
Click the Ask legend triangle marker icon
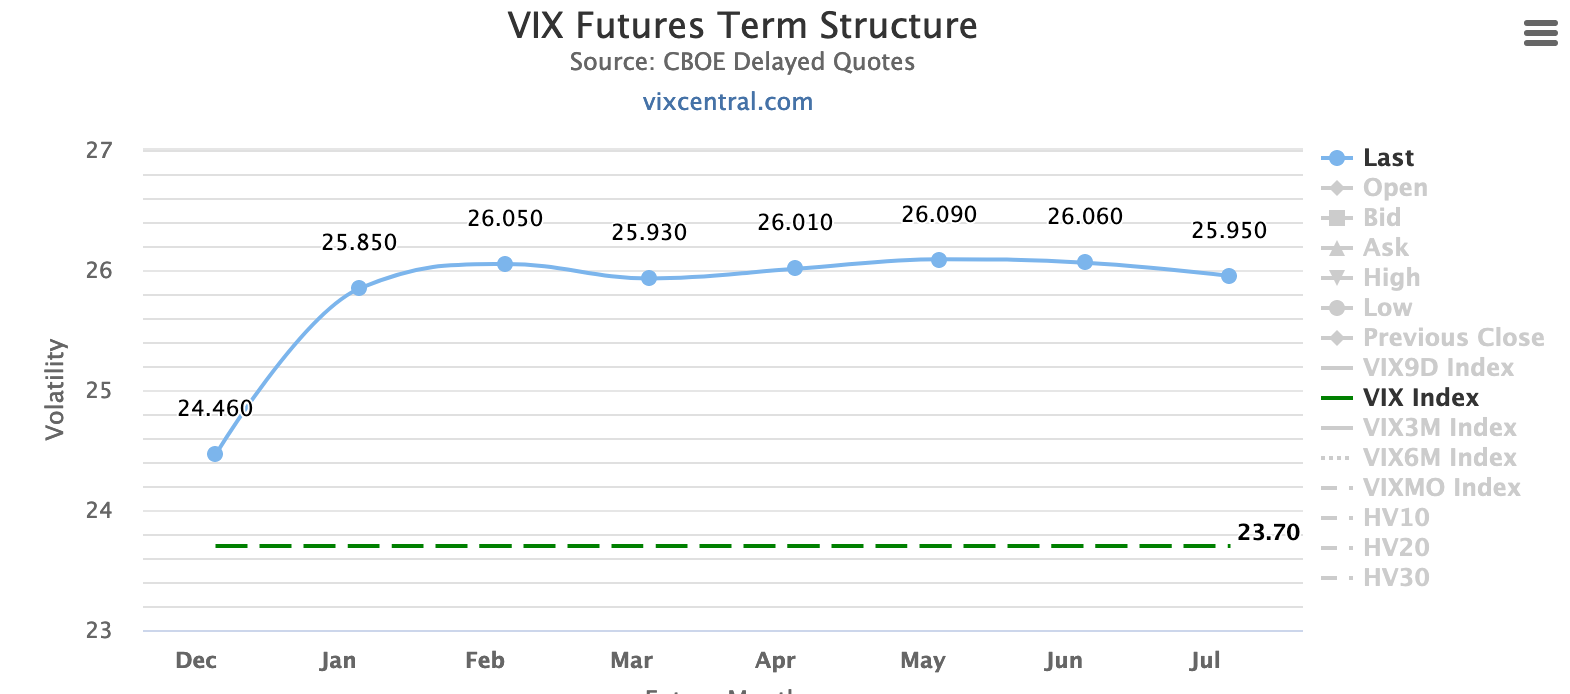coord(1337,248)
